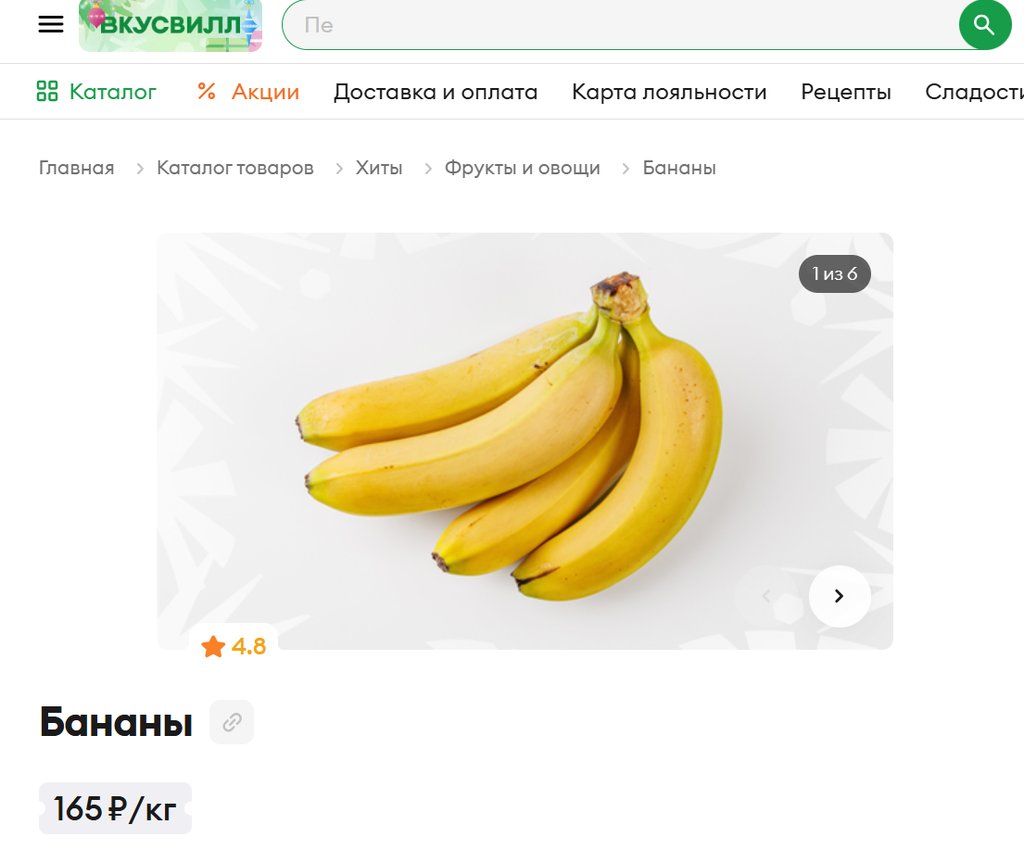Click the green search magnifier button

985,25
